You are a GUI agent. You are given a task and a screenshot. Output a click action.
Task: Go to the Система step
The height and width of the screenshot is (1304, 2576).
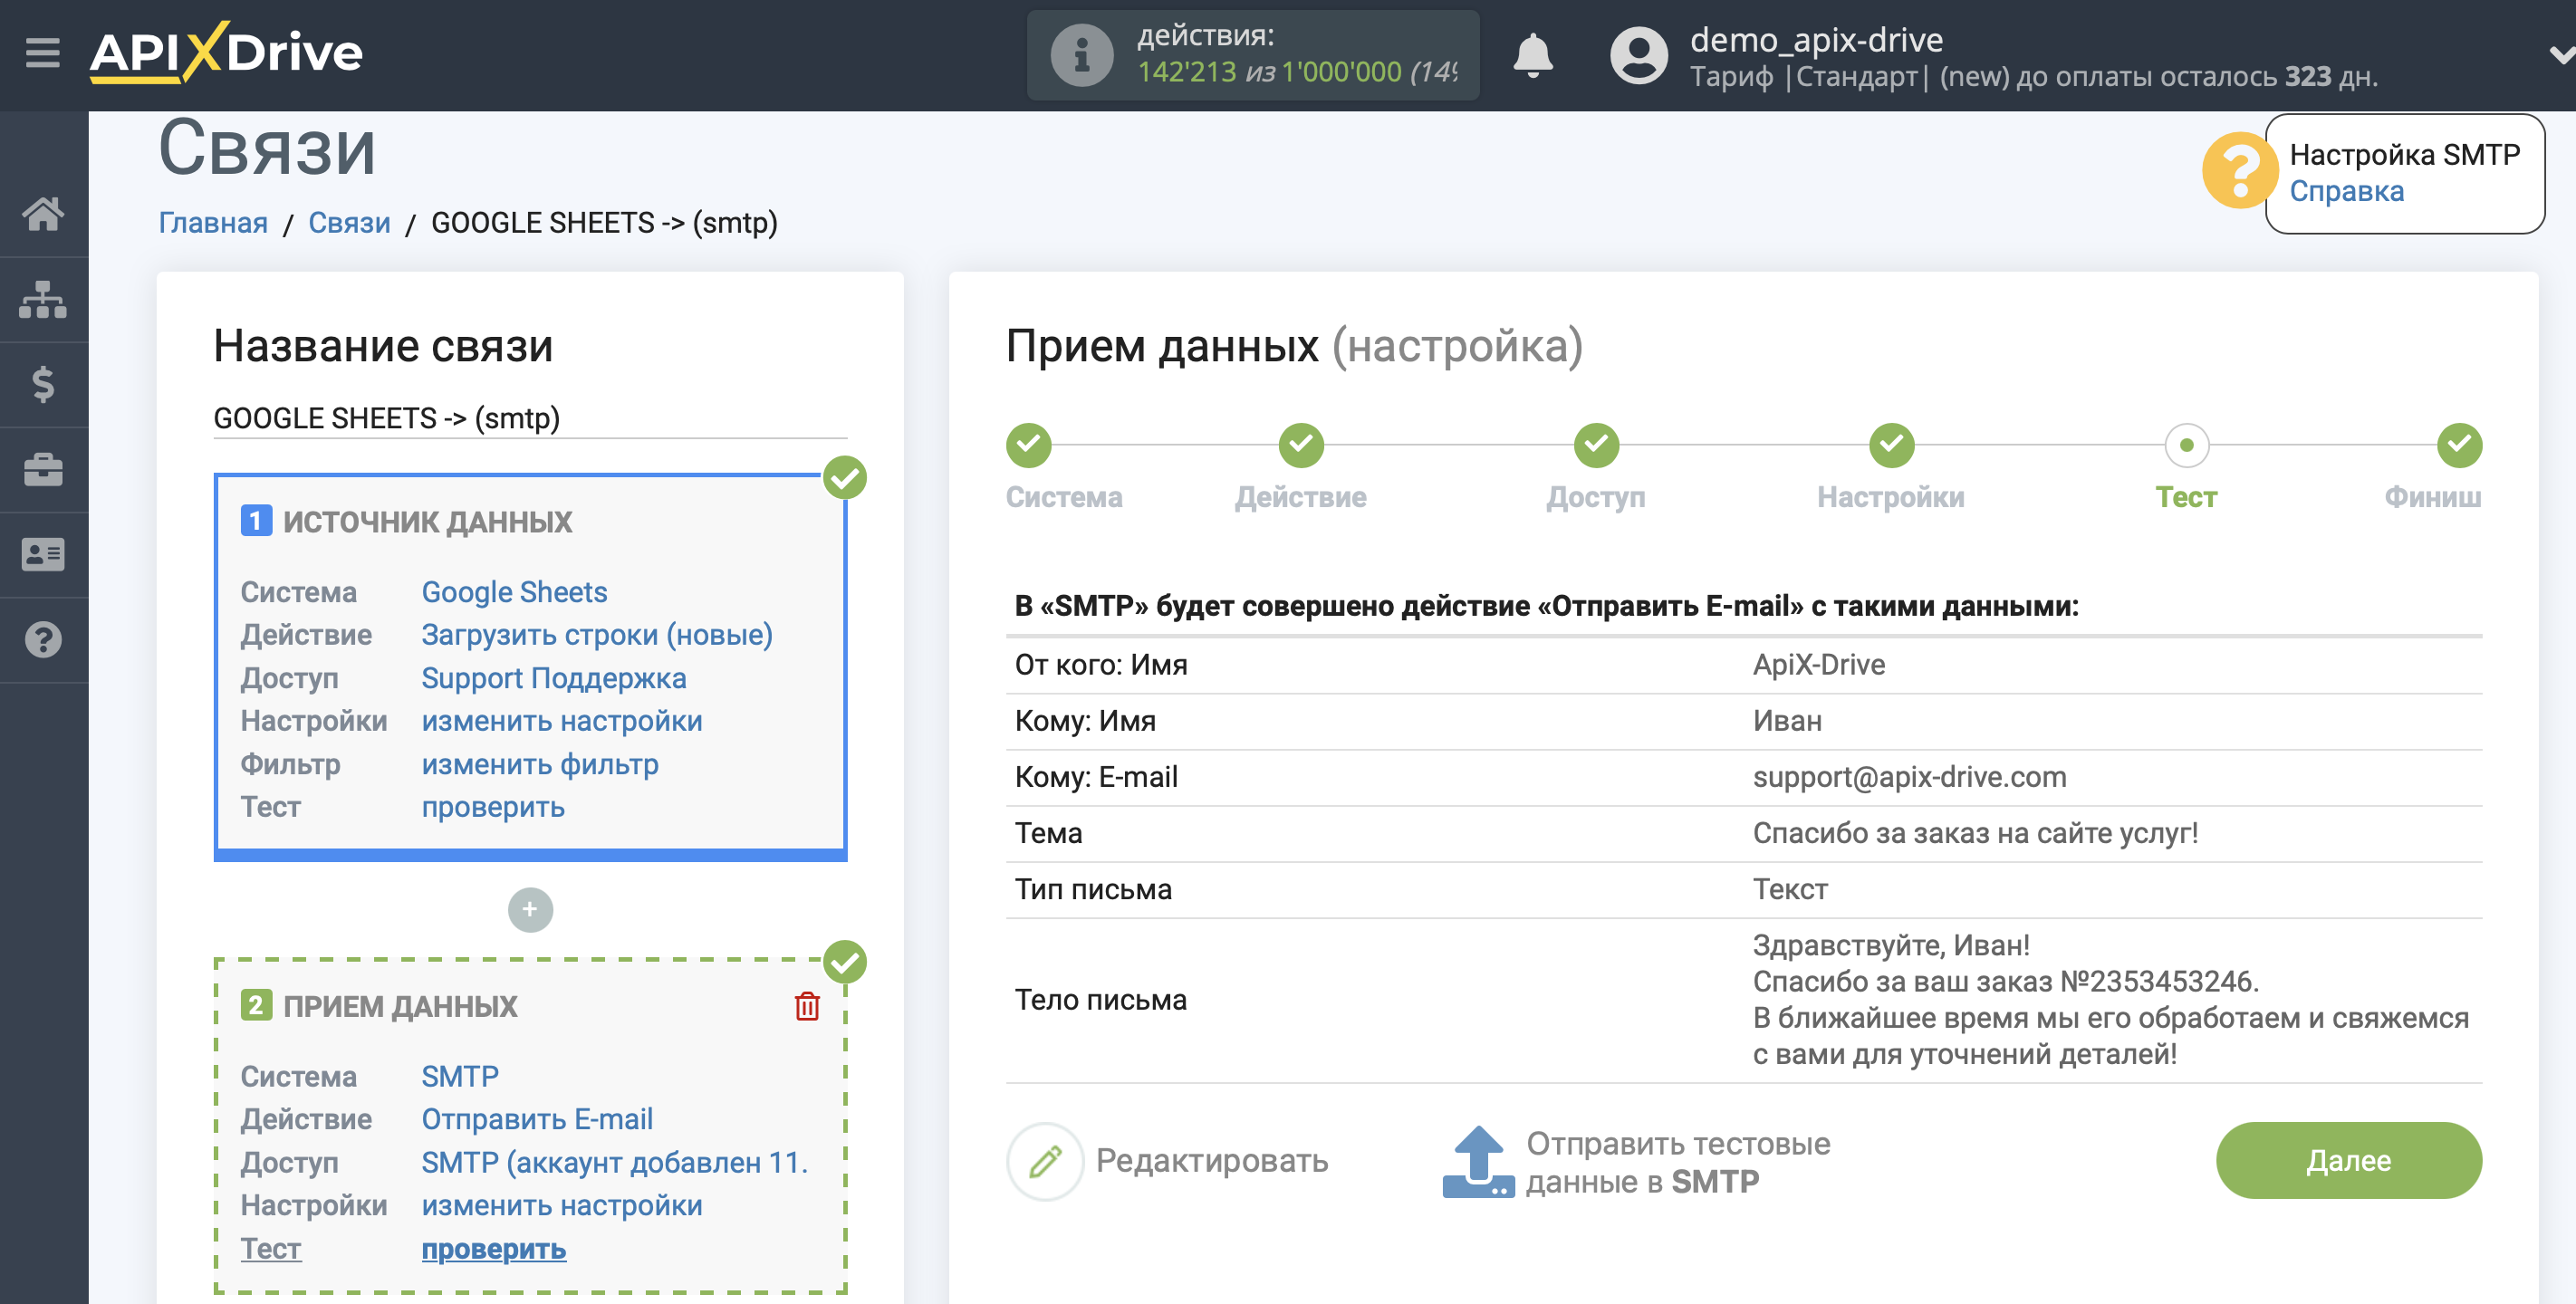point(1028,446)
